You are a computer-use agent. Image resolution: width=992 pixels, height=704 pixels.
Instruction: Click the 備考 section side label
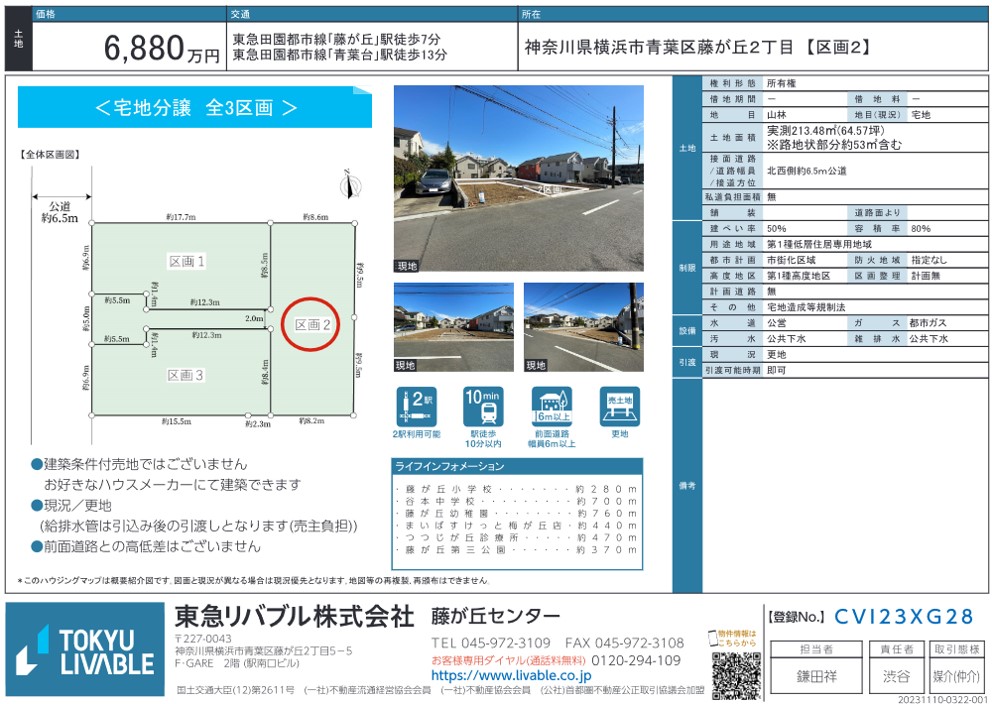point(686,484)
